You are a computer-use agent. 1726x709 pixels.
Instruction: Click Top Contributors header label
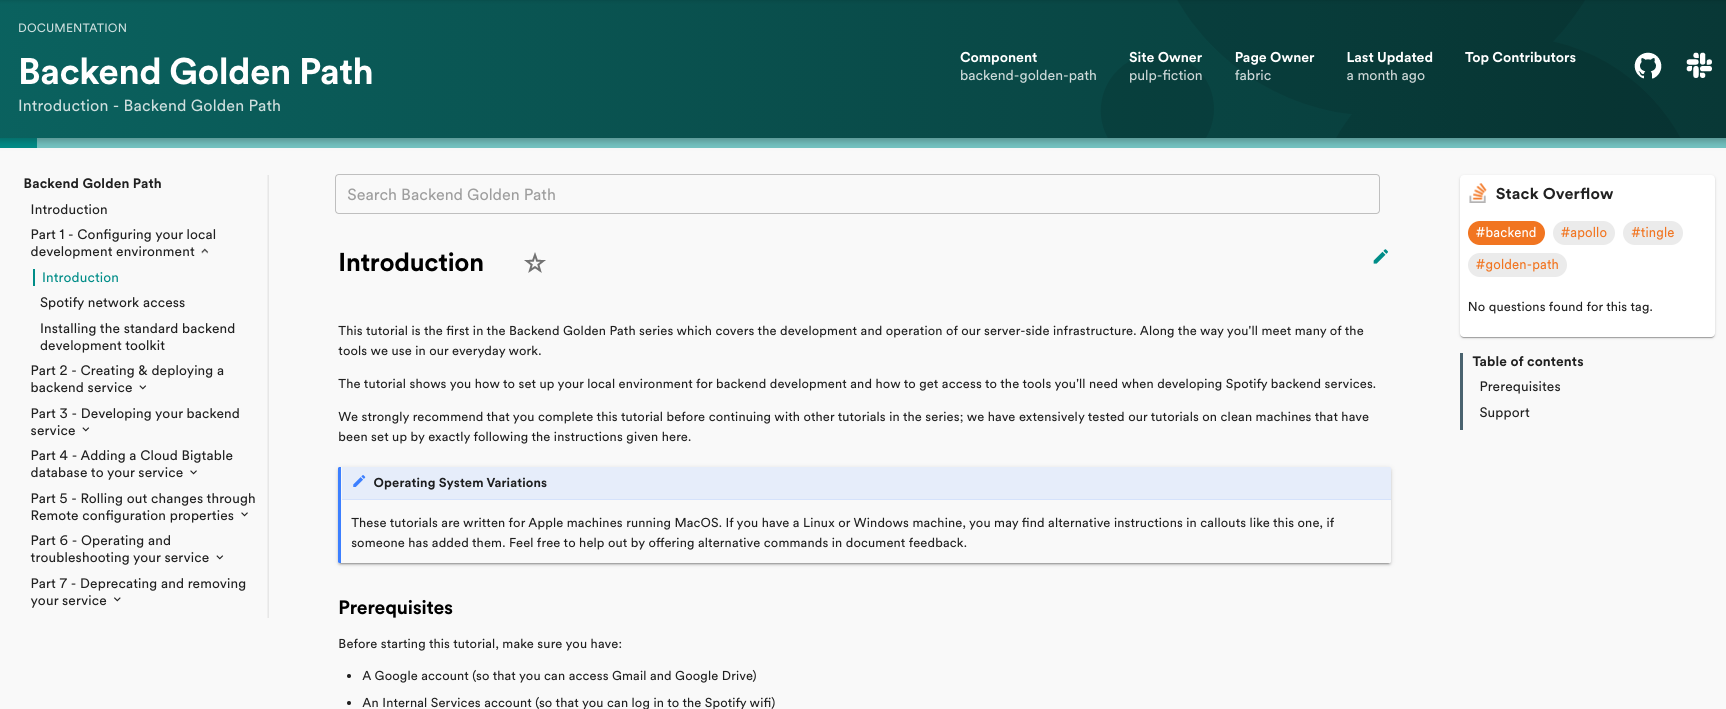[x=1520, y=58]
